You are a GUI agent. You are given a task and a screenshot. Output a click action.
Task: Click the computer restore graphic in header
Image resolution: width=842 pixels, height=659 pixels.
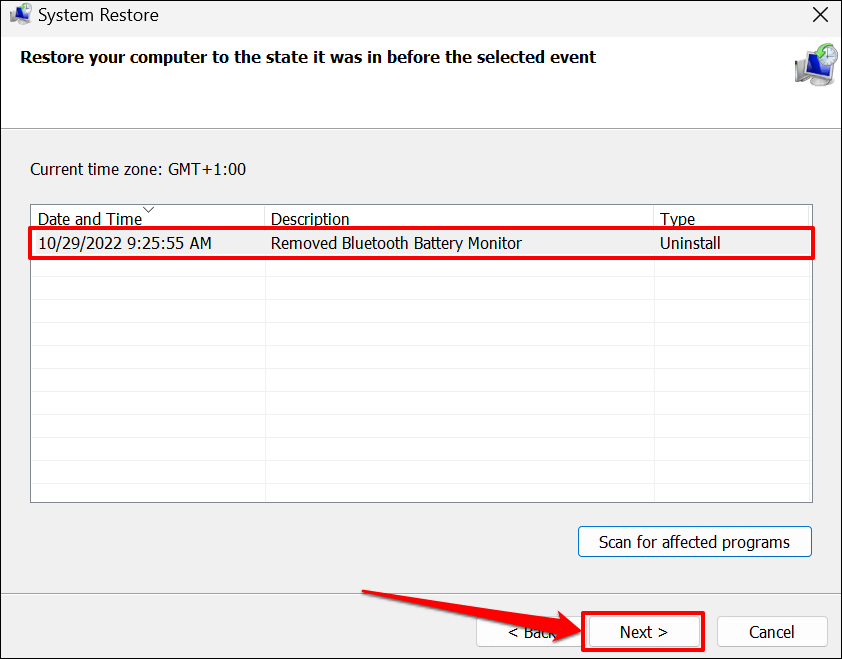[816, 64]
